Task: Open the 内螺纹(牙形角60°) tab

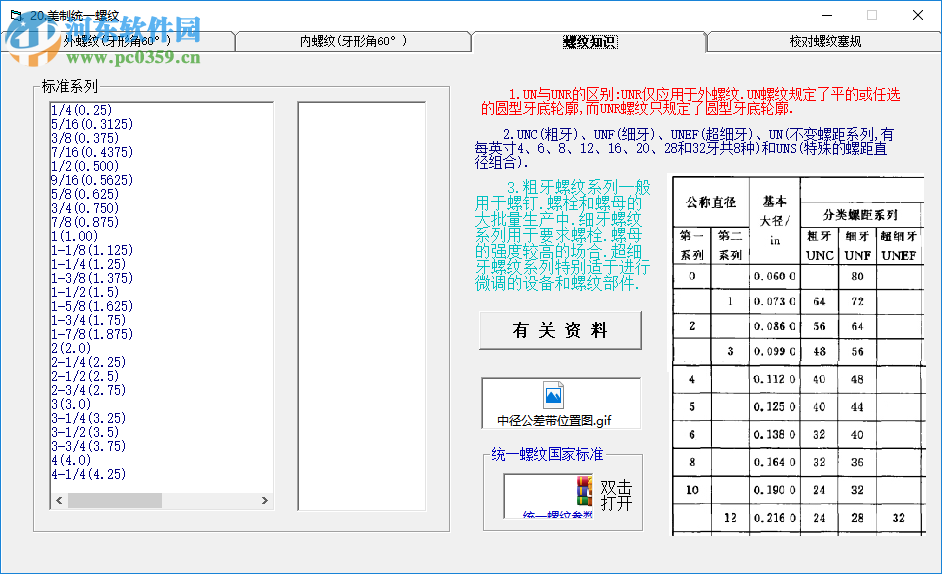Action: (353, 41)
